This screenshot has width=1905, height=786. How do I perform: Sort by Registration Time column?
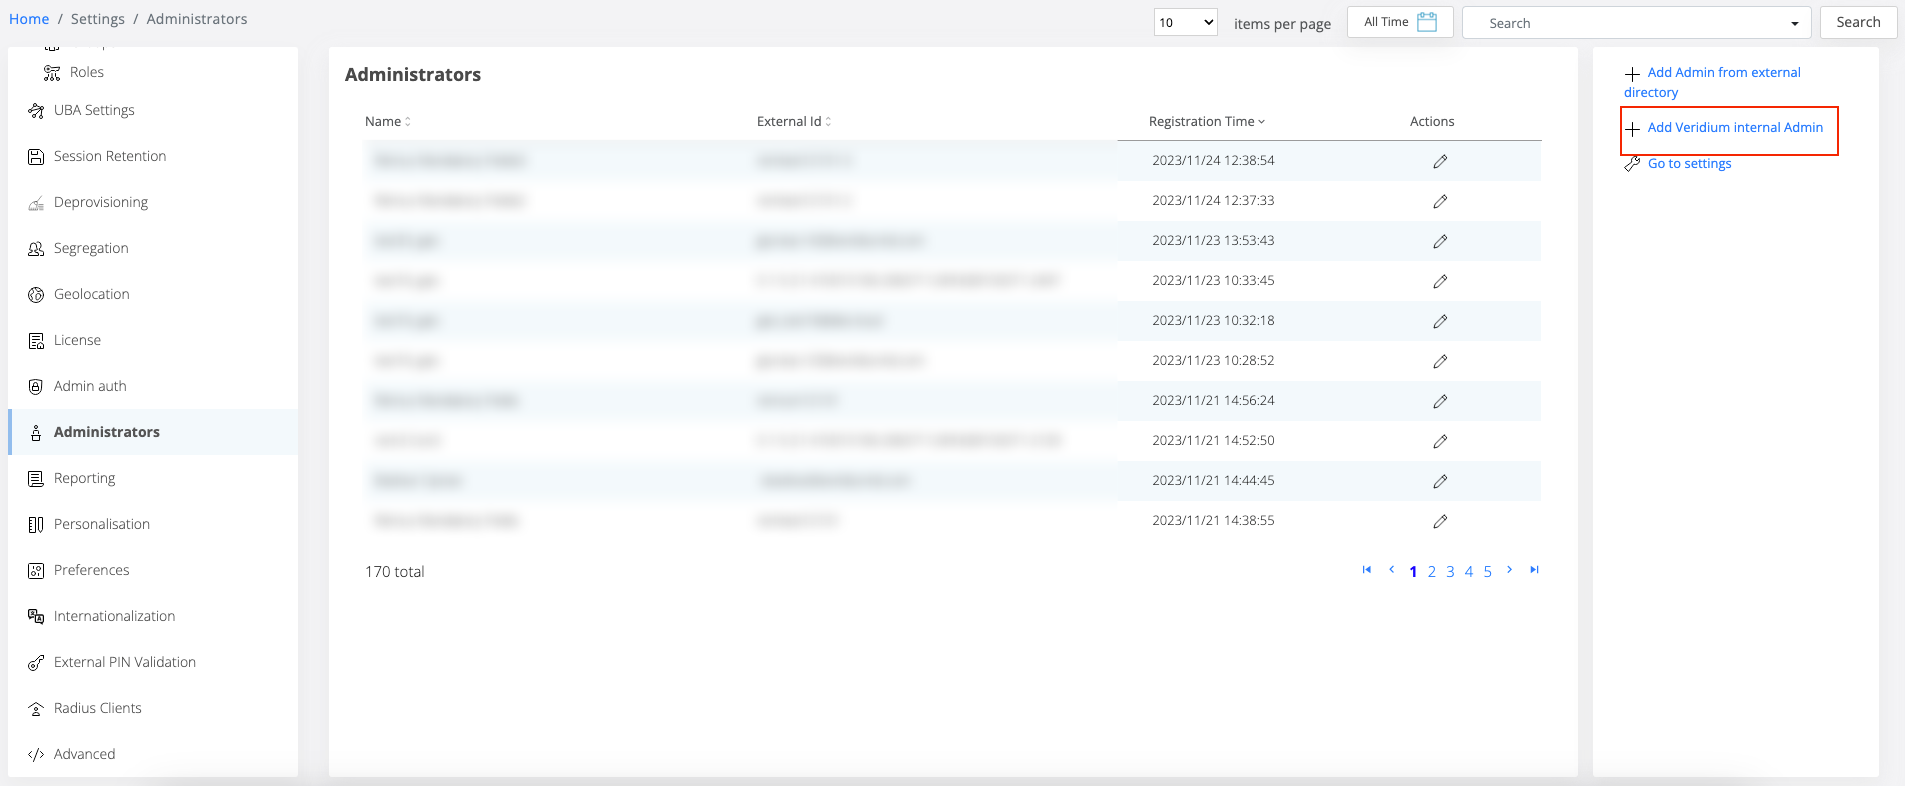point(1207,121)
